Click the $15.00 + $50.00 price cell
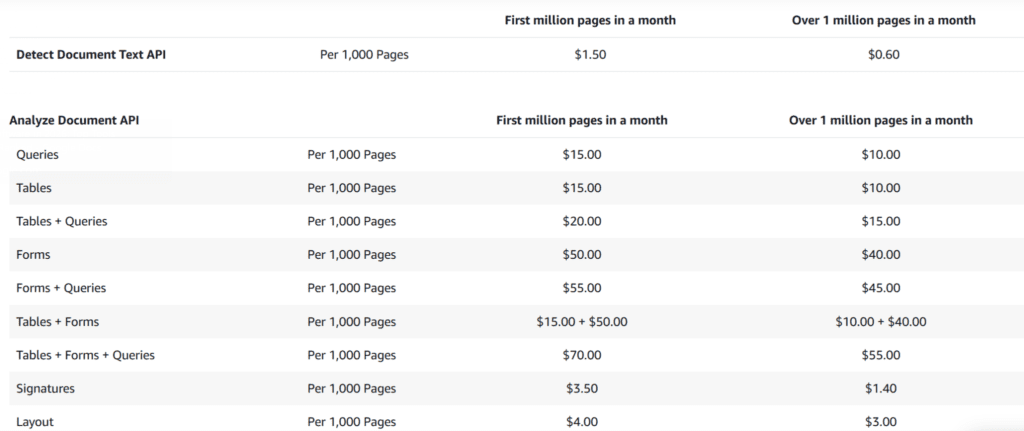1024x431 pixels. tap(582, 322)
